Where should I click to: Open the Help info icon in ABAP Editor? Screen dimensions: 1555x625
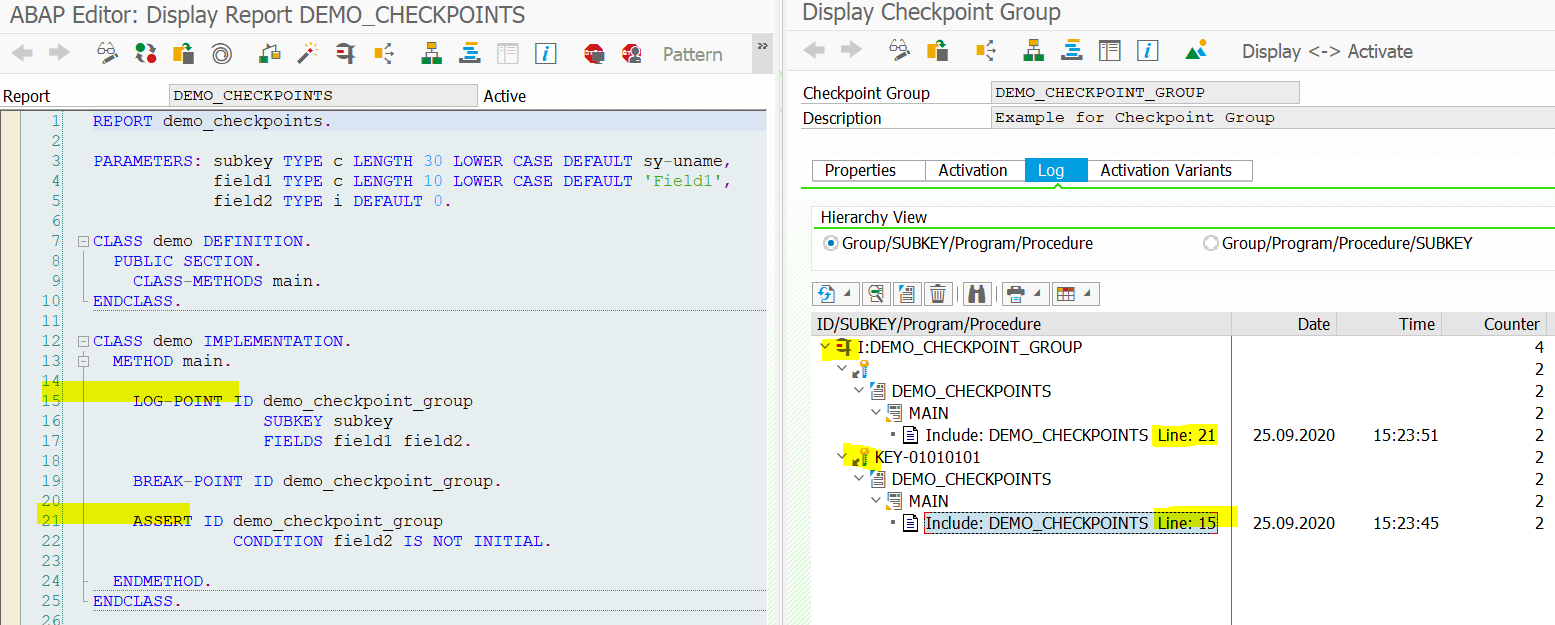(x=545, y=53)
